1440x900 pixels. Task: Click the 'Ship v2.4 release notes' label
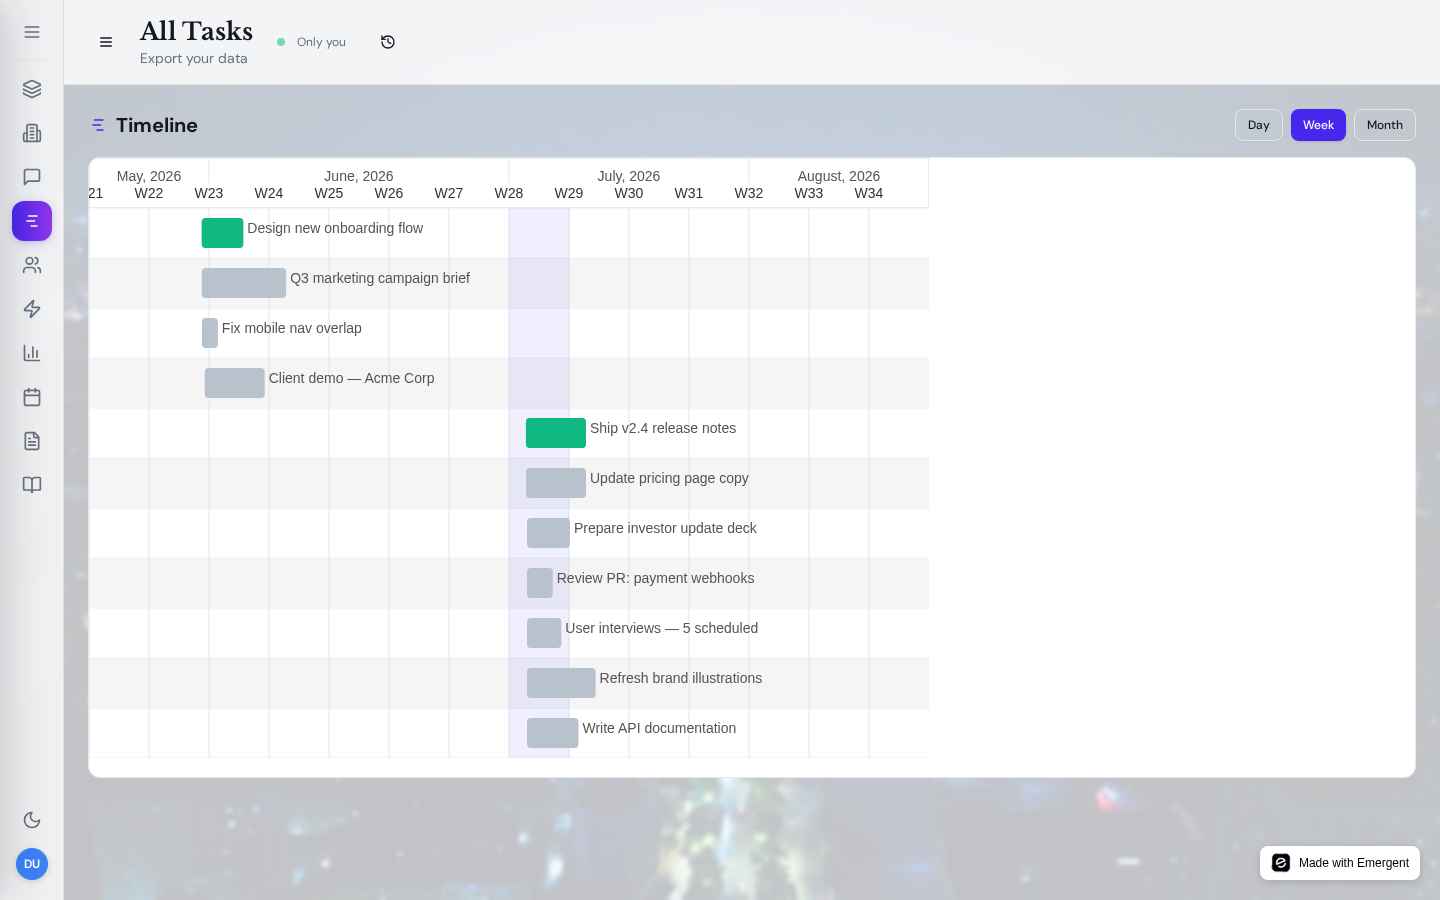pos(663,428)
